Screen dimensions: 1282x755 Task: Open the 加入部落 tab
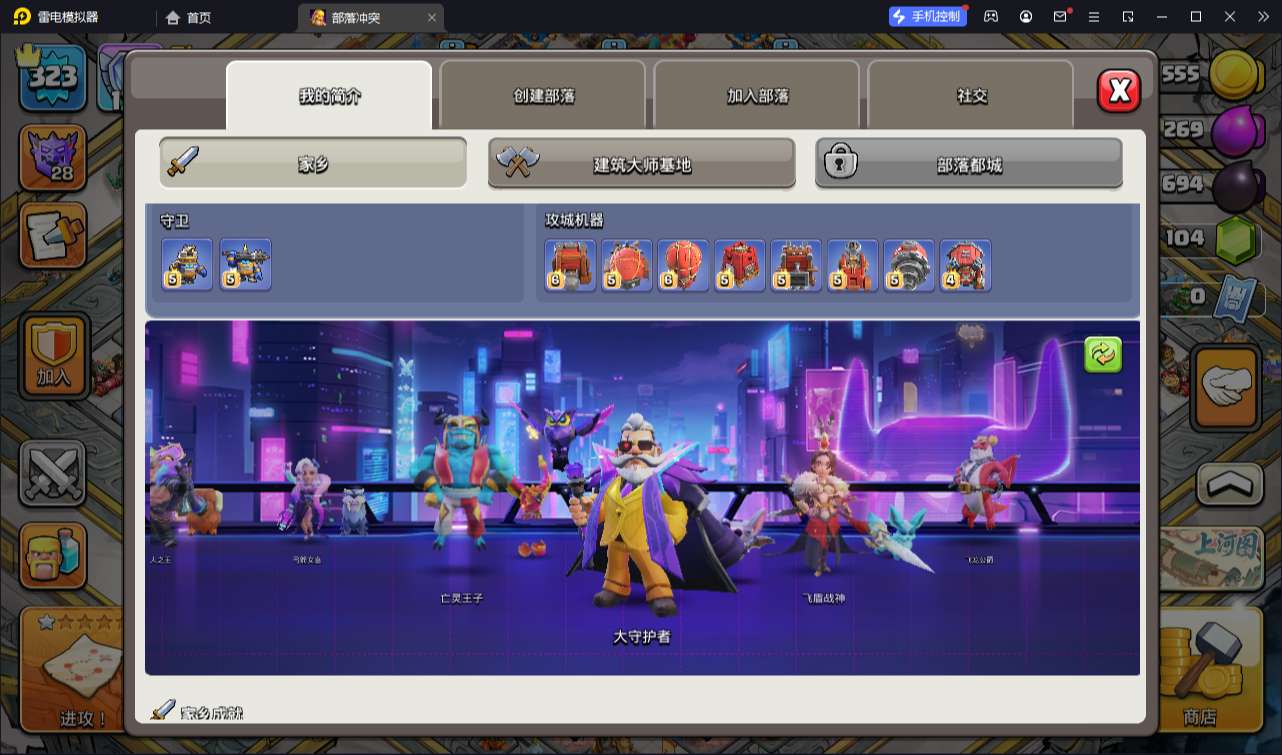(757, 96)
